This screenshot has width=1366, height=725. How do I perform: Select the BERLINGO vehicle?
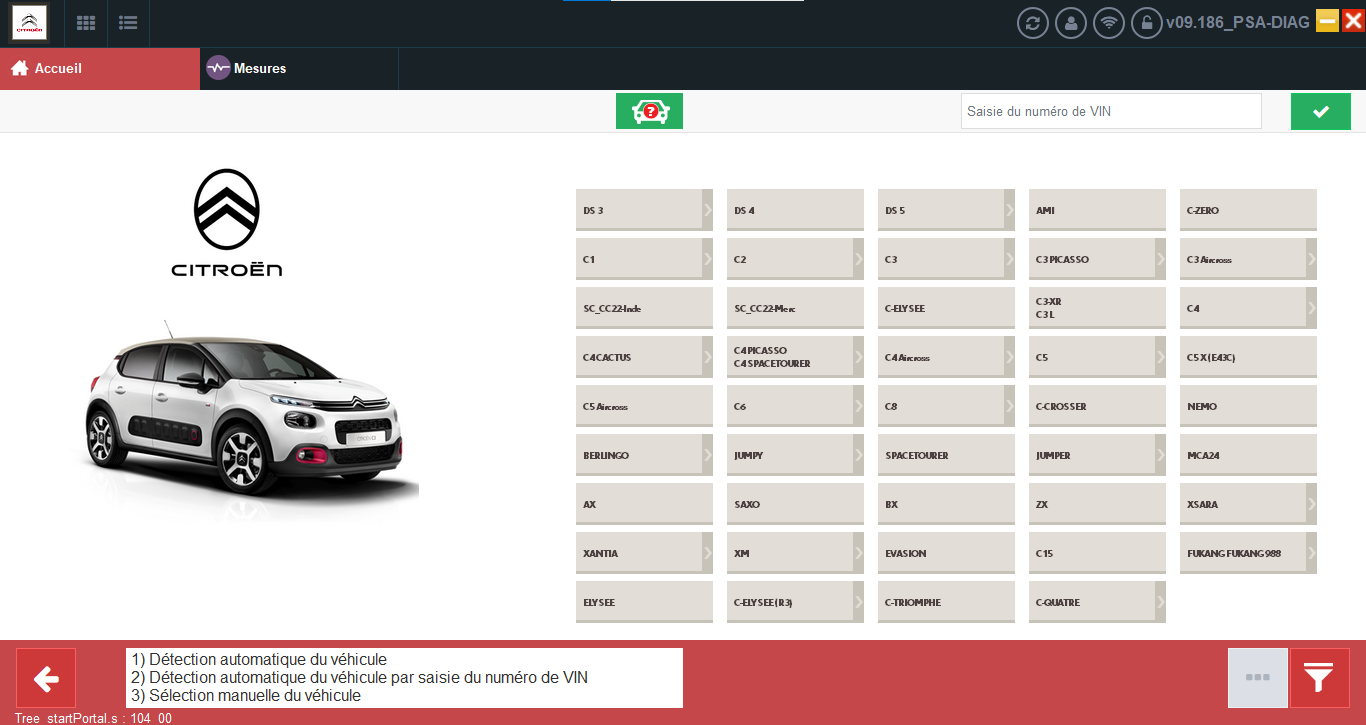(644, 455)
